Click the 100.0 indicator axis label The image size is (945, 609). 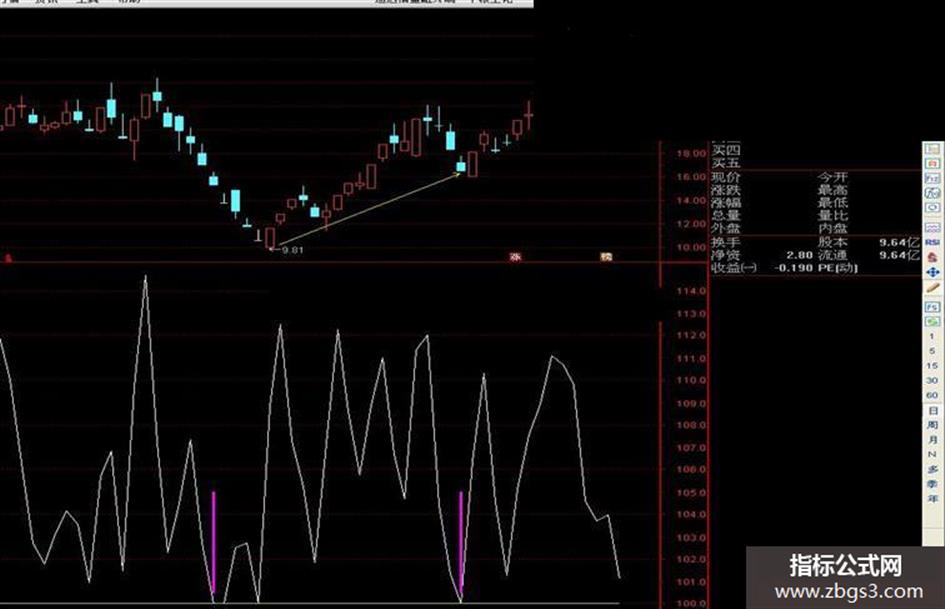click(691, 603)
